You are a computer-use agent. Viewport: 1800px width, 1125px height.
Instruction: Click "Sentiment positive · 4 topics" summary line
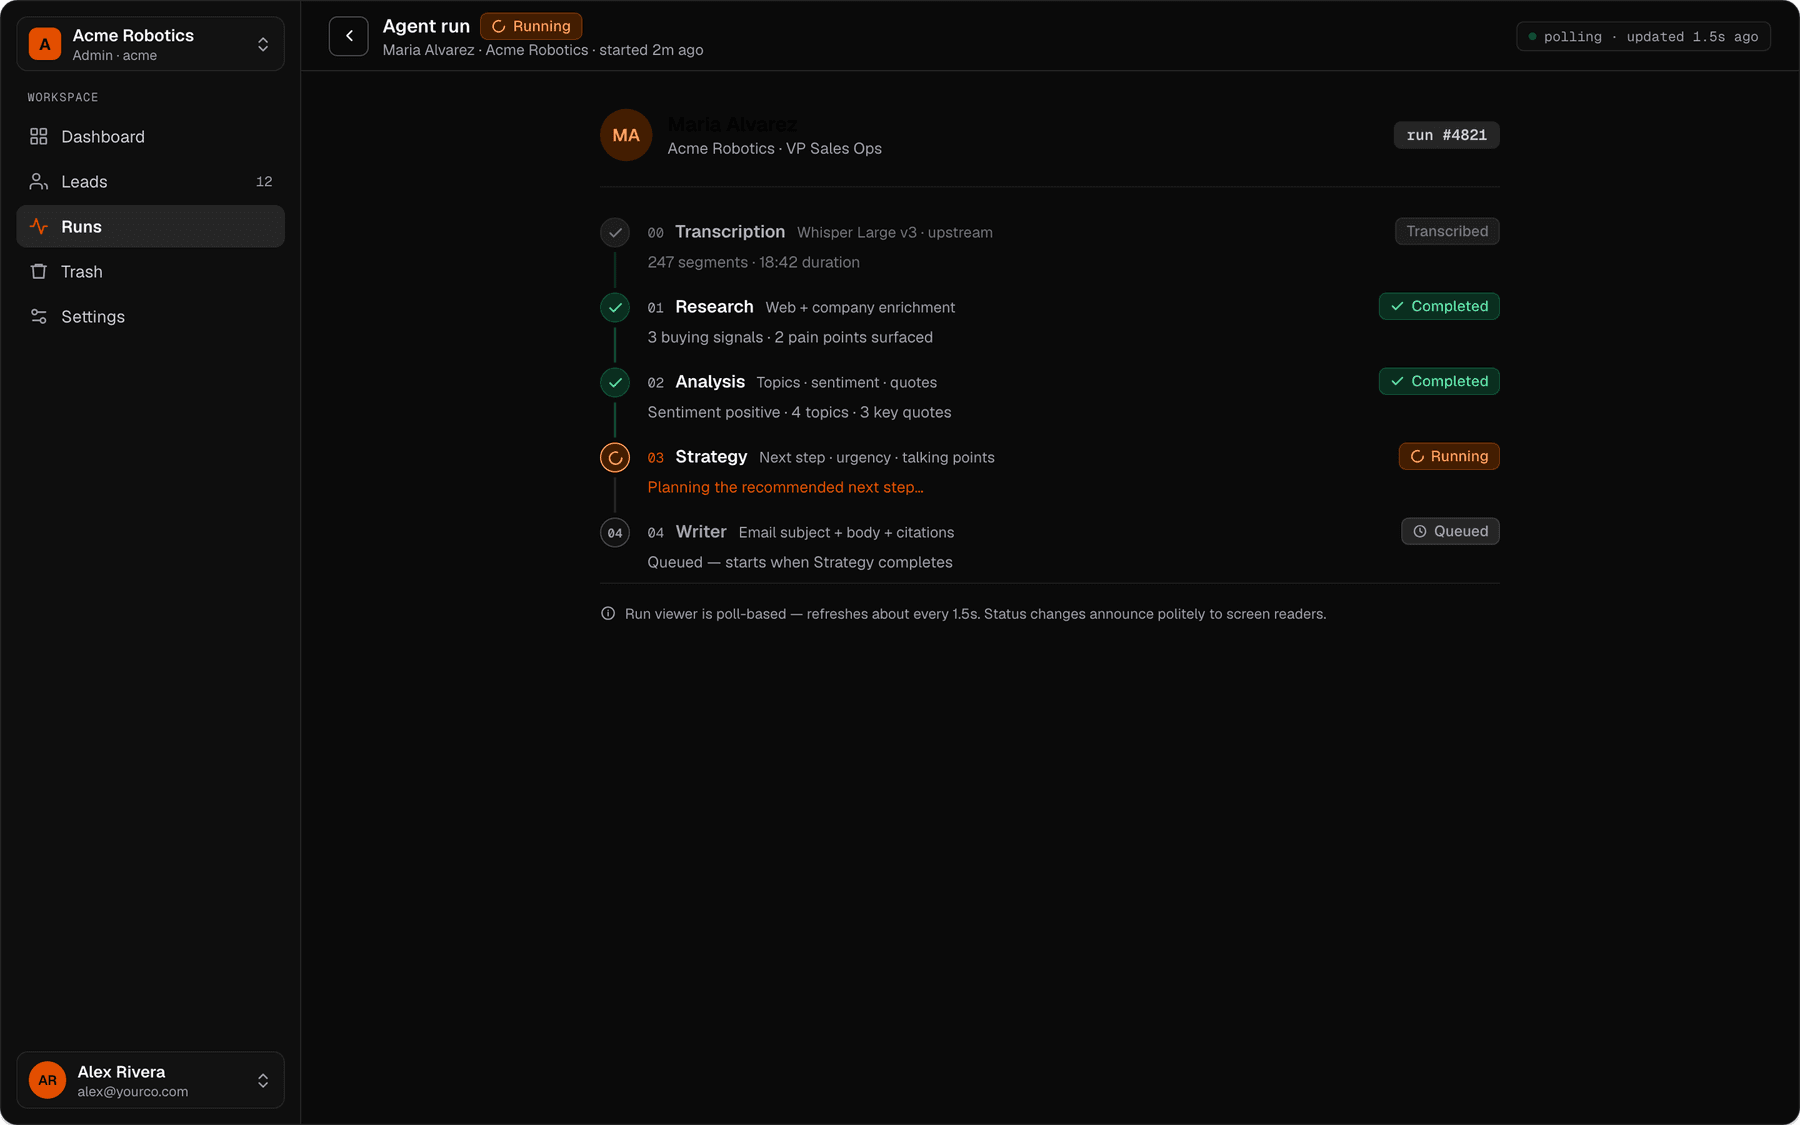[799, 412]
